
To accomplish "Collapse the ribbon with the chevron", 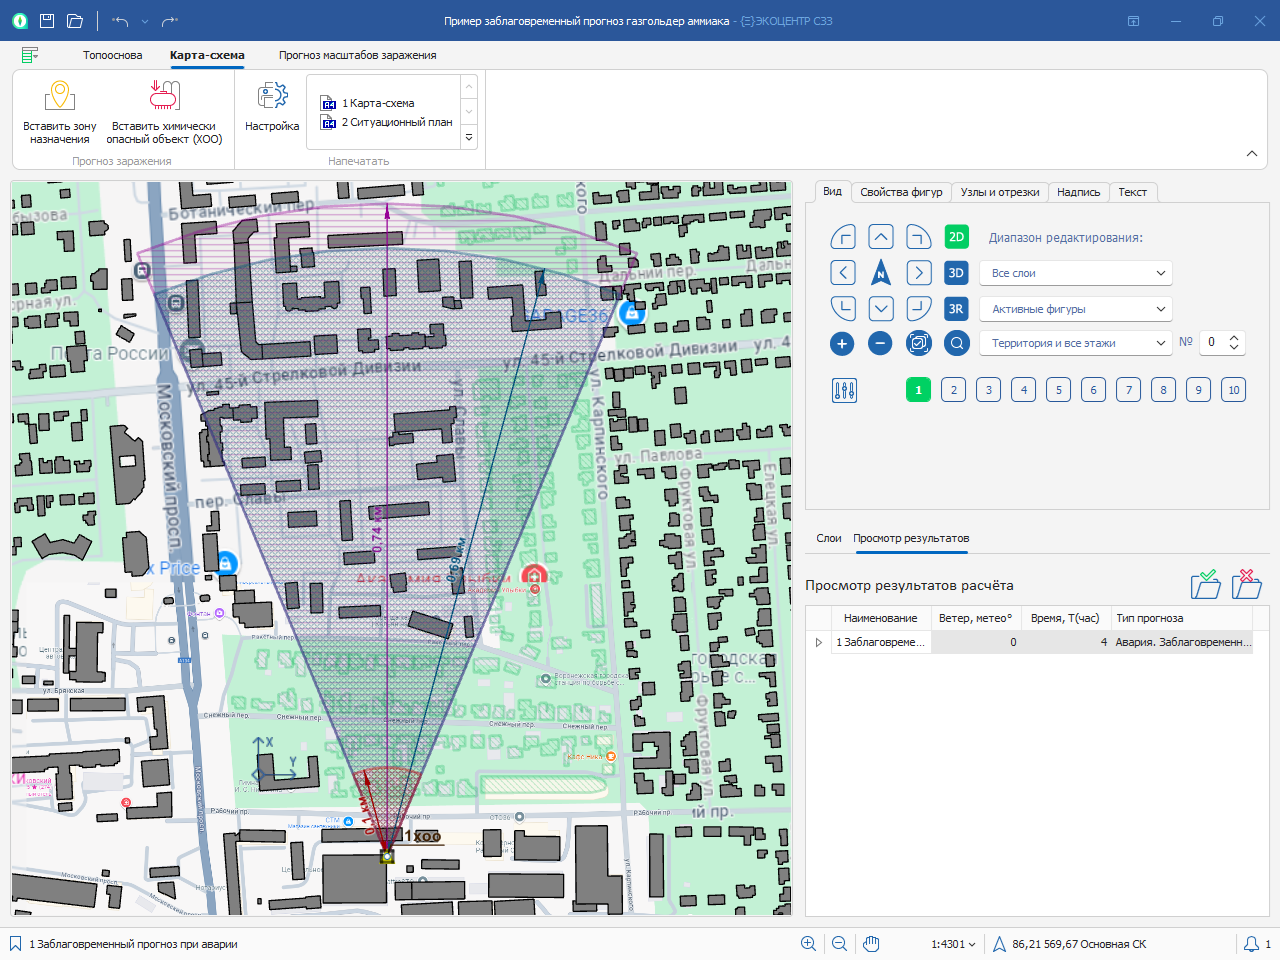I will click(x=1252, y=154).
